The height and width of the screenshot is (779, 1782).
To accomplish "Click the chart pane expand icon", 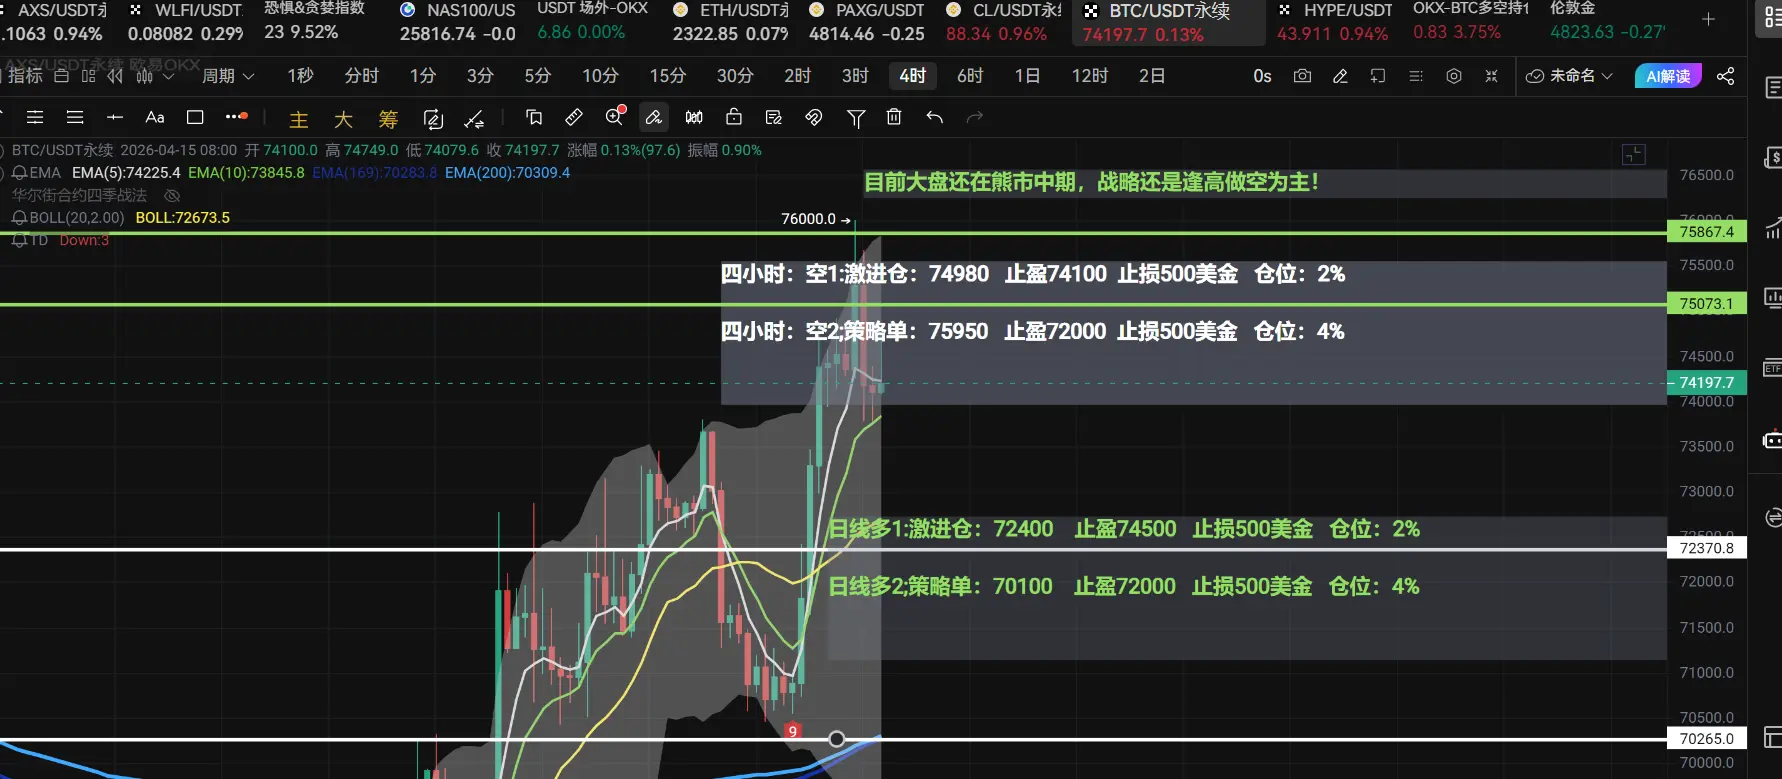I will click(x=1633, y=155).
